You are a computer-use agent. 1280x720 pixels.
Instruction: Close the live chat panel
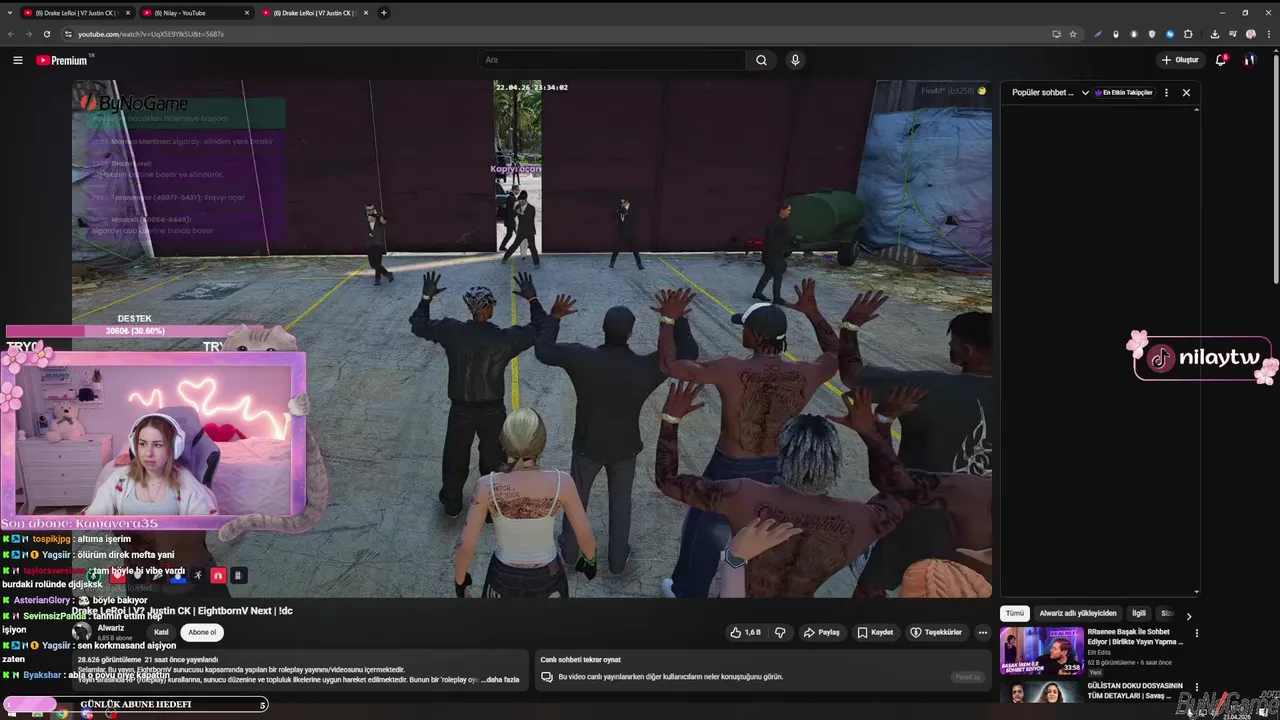pyautogui.click(x=1186, y=92)
